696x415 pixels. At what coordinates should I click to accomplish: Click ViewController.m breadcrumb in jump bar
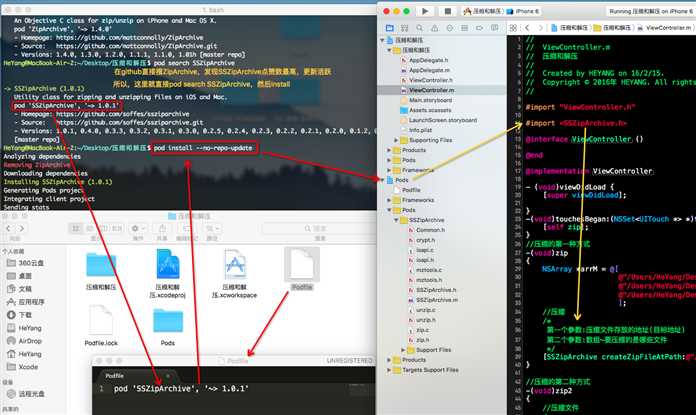click(664, 28)
